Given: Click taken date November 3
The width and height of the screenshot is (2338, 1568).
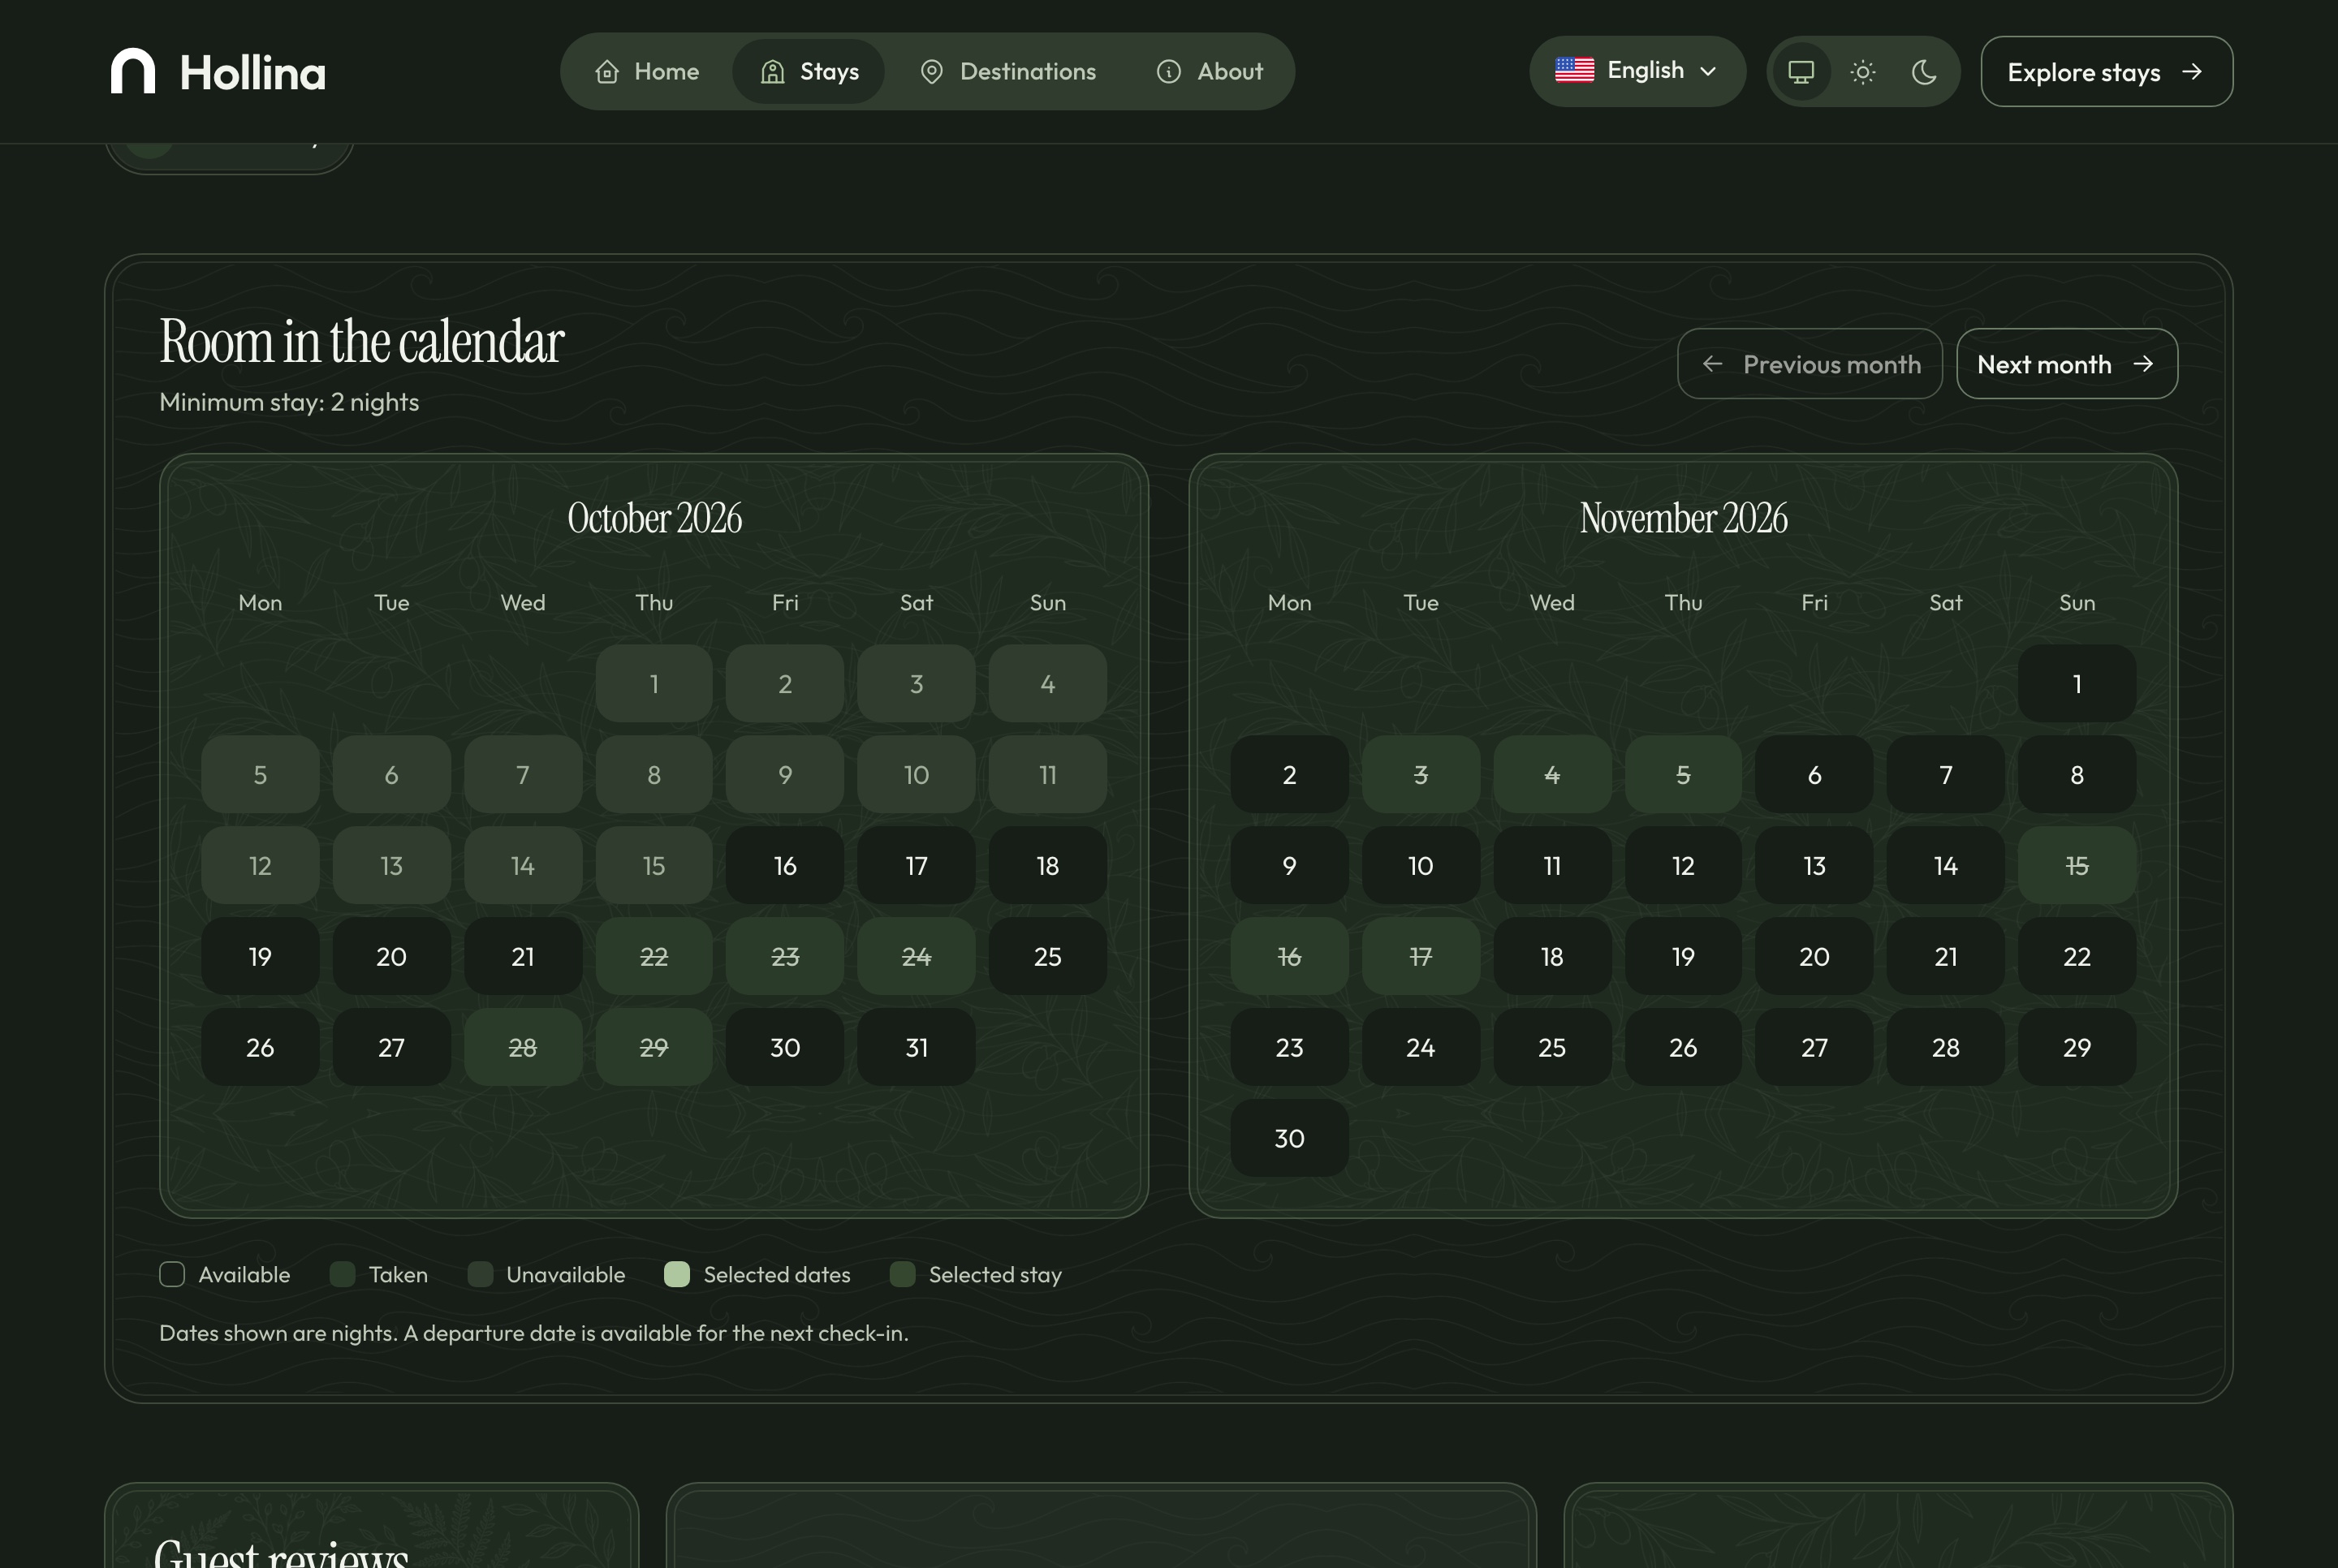Looking at the screenshot, I should point(1420,775).
